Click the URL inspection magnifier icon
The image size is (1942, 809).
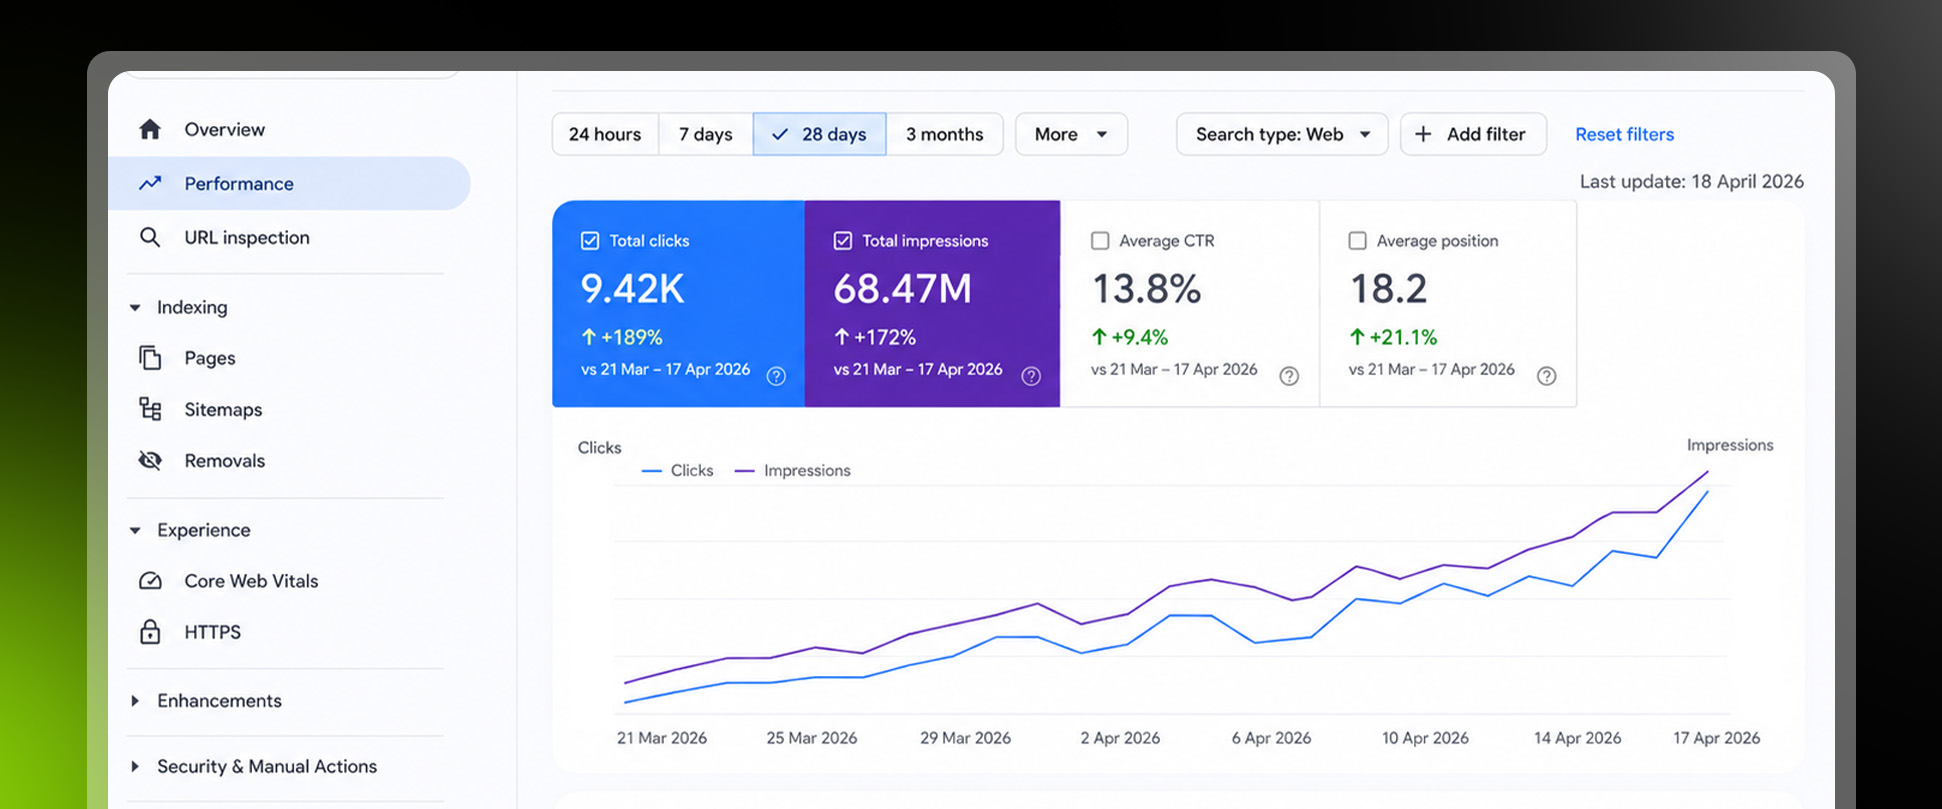[150, 237]
